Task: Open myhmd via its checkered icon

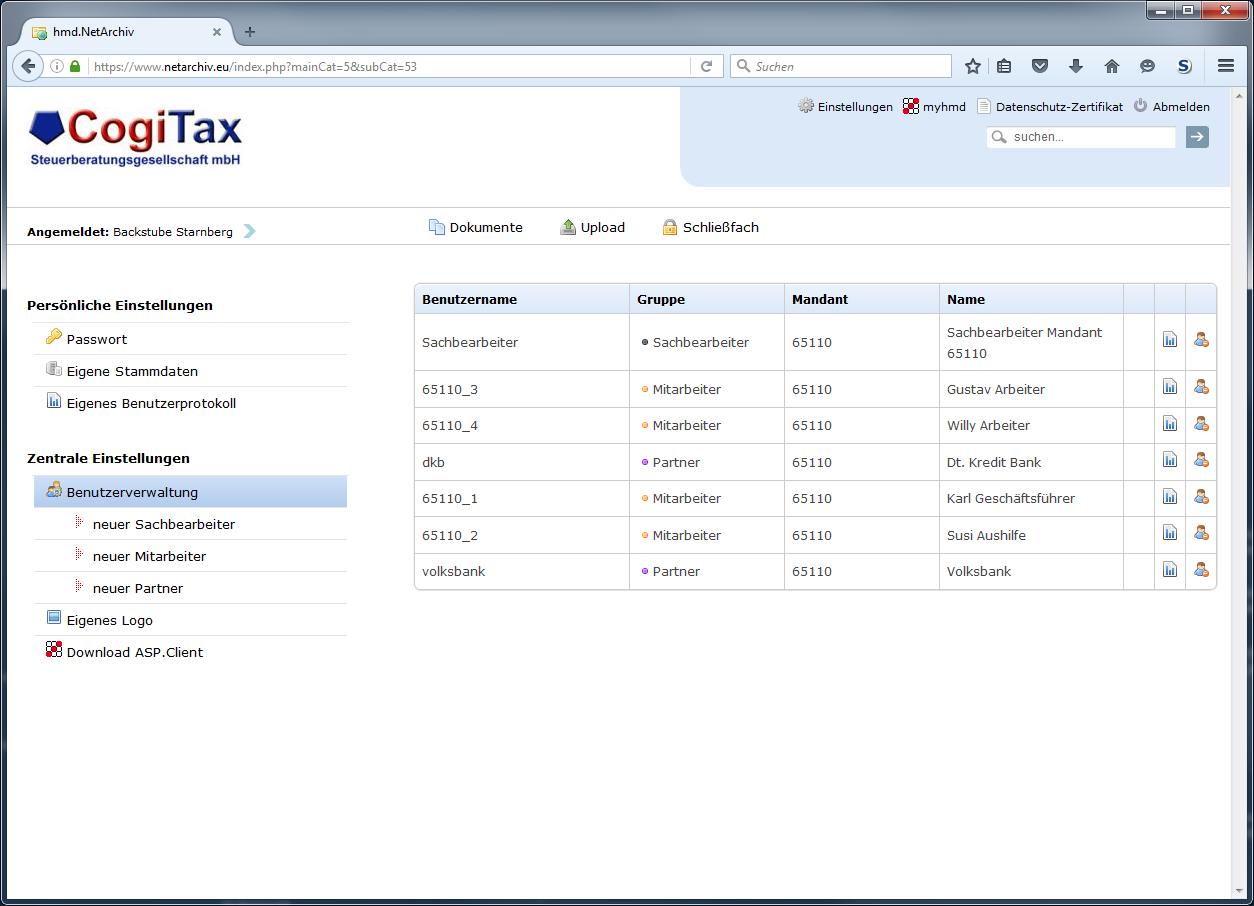Action: [x=910, y=106]
